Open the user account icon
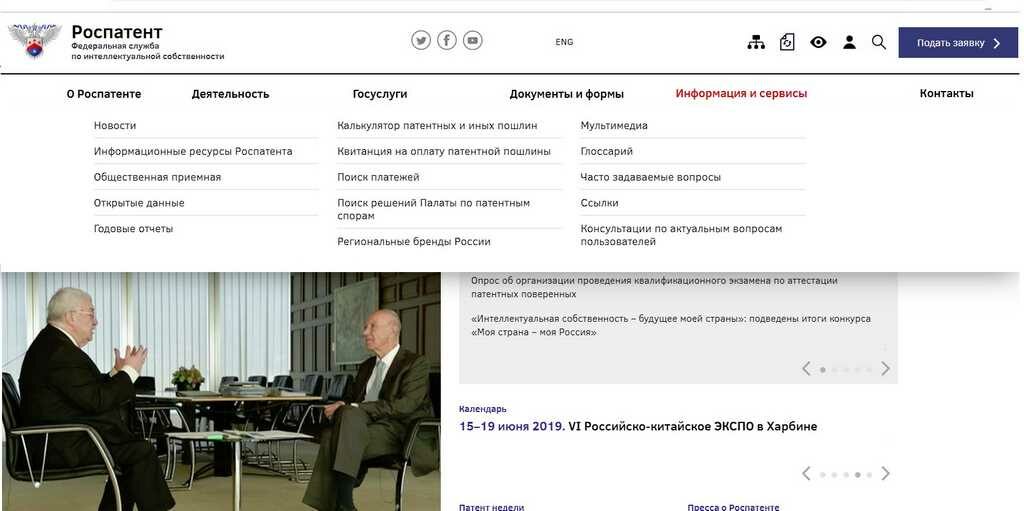The image size is (1024, 511). pos(849,42)
